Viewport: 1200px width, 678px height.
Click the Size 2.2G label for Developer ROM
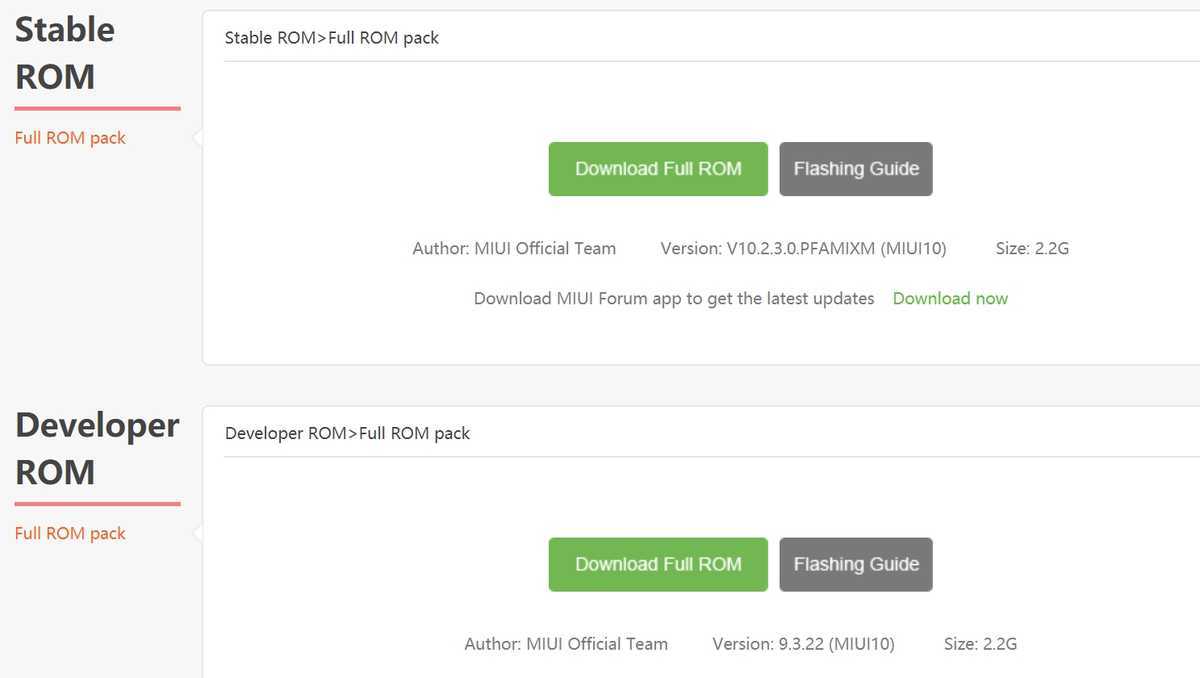[x=980, y=644]
